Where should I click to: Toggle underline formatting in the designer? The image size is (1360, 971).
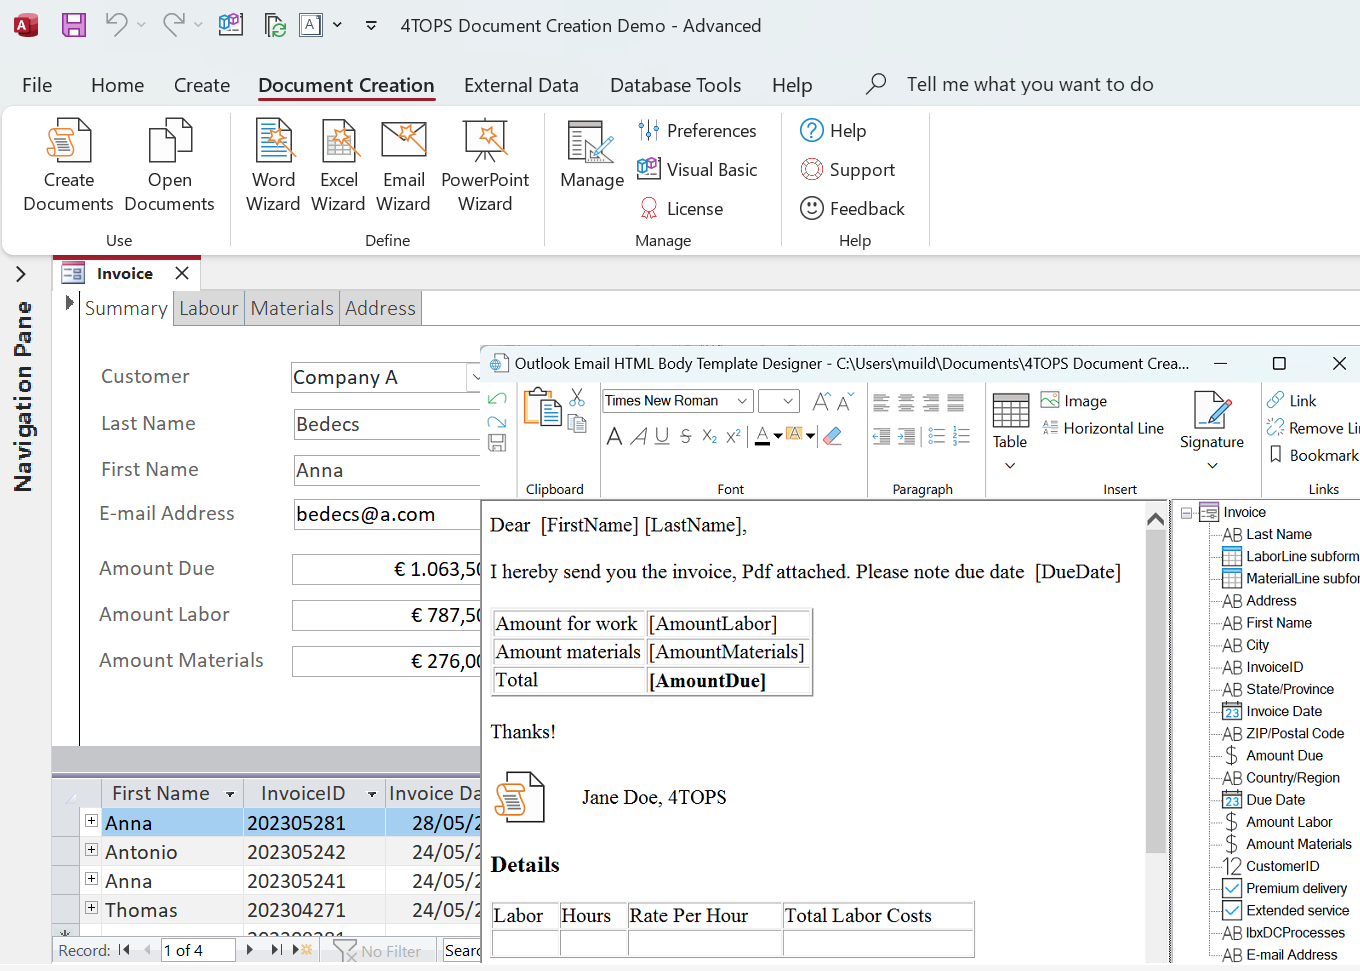(661, 436)
